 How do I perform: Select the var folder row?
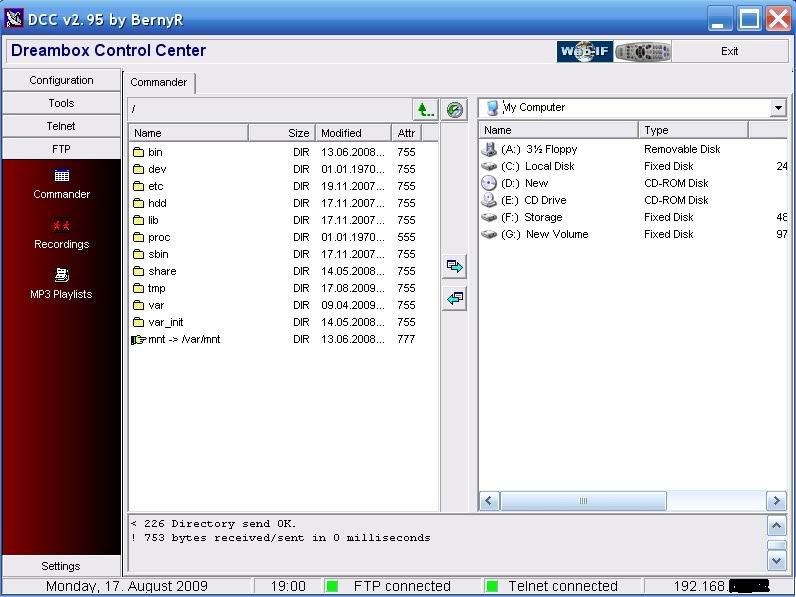tap(283, 305)
